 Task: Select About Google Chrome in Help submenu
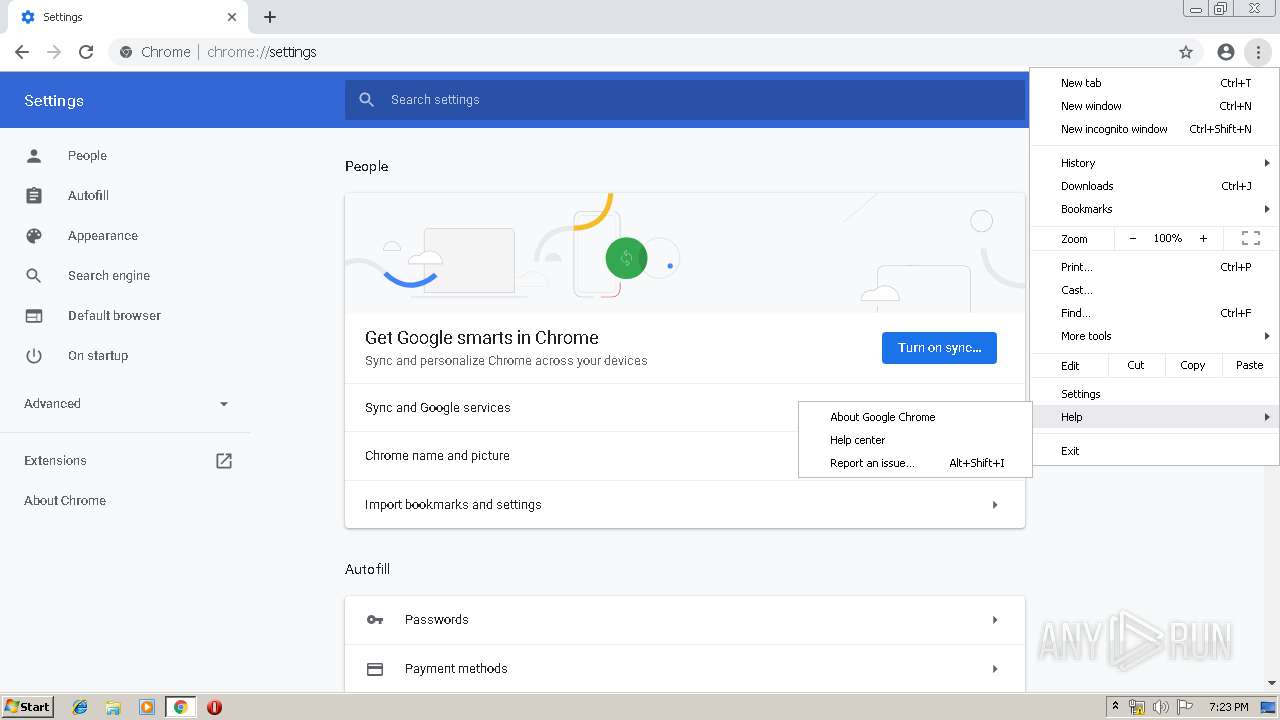pyautogui.click(x=915, y=417)
